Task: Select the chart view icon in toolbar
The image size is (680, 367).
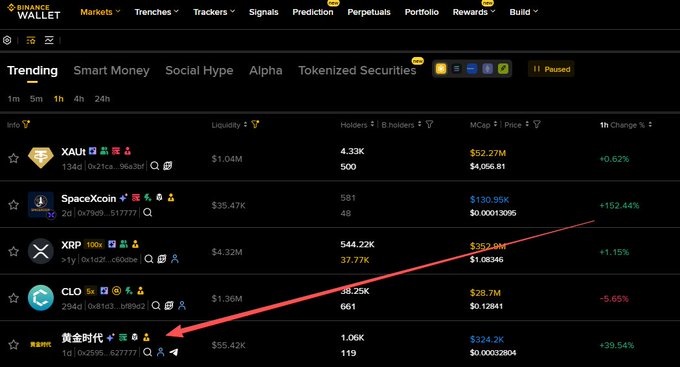Action: tap(49, 40)
